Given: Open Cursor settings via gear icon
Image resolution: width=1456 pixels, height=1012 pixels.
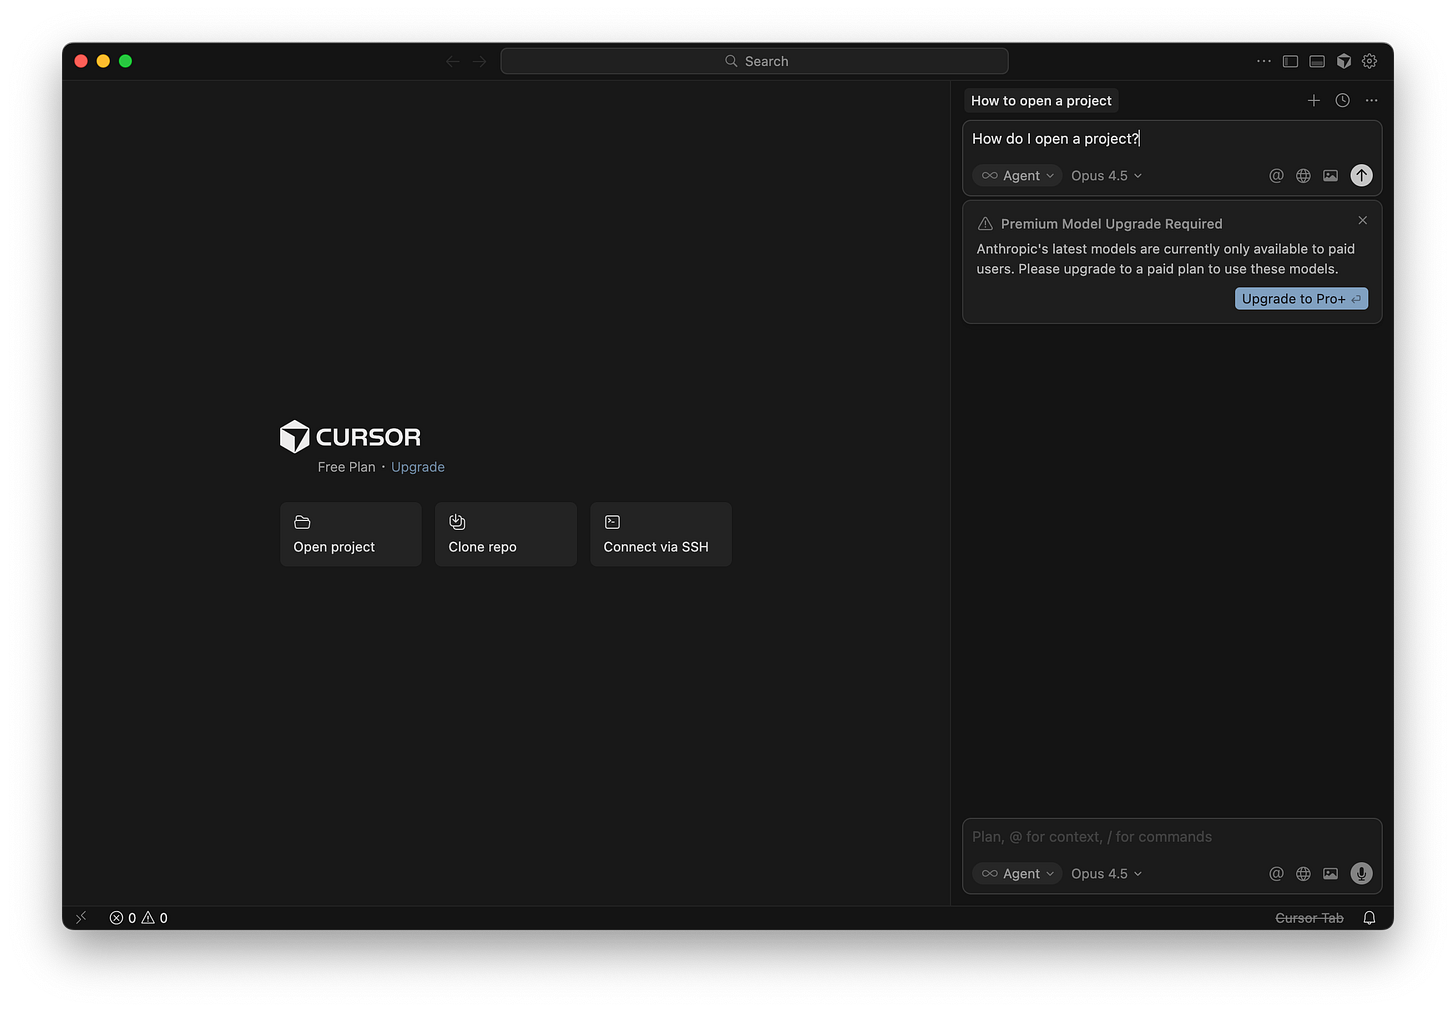Looking at the screenshot, I should [x=1370, y=61].
